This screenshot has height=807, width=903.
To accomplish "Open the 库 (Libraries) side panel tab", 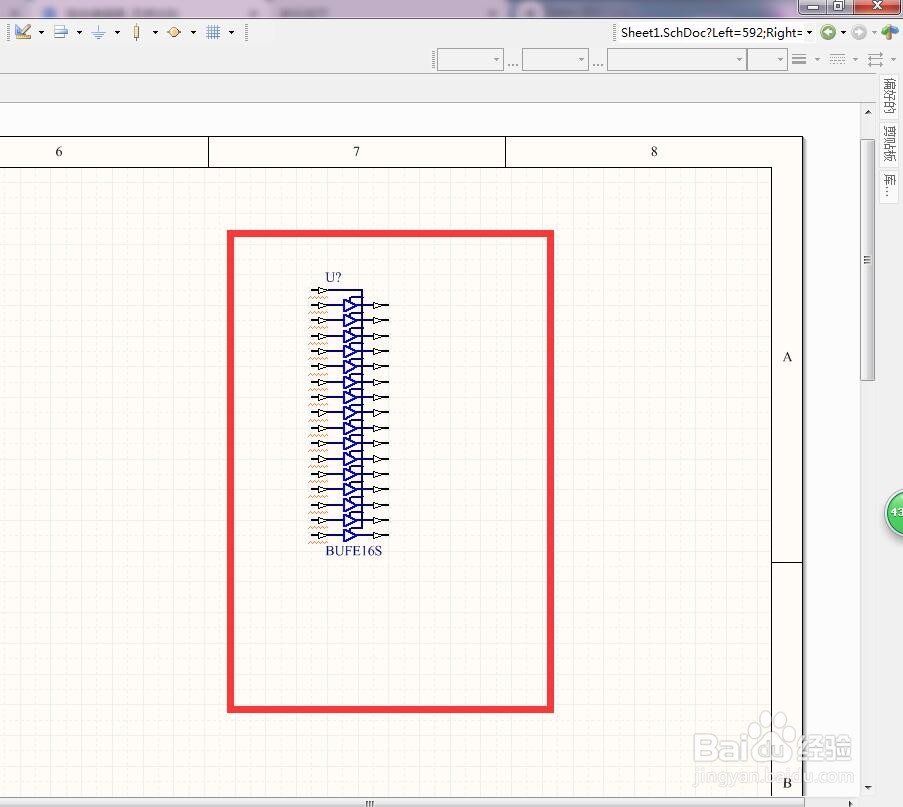I will pos(889,185).
